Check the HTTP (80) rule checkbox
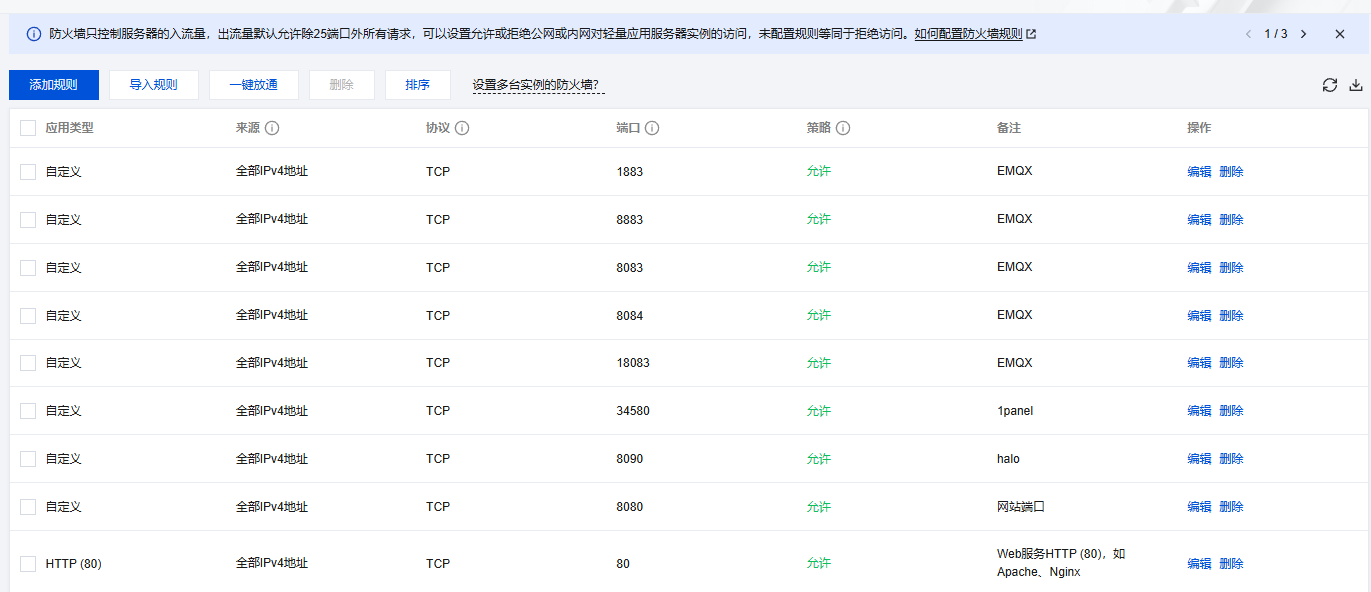The image size is (1371, 592). pyautogui.click(x=28, y=564)
